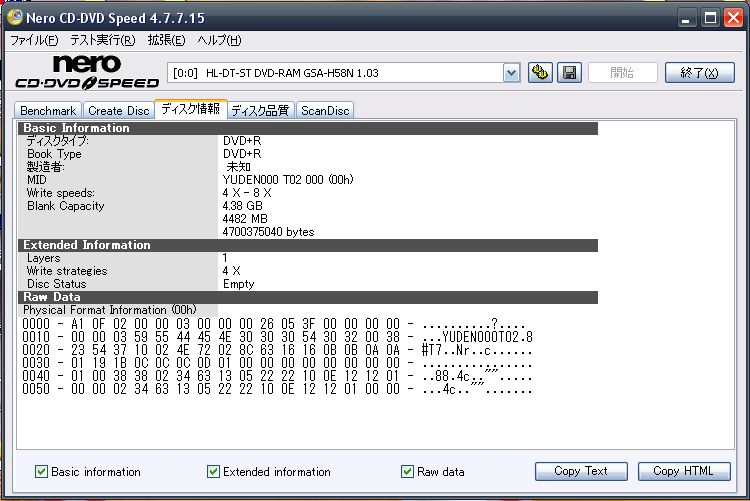Click the 開始 start button

pyautogui.click(x=622, y=73)
